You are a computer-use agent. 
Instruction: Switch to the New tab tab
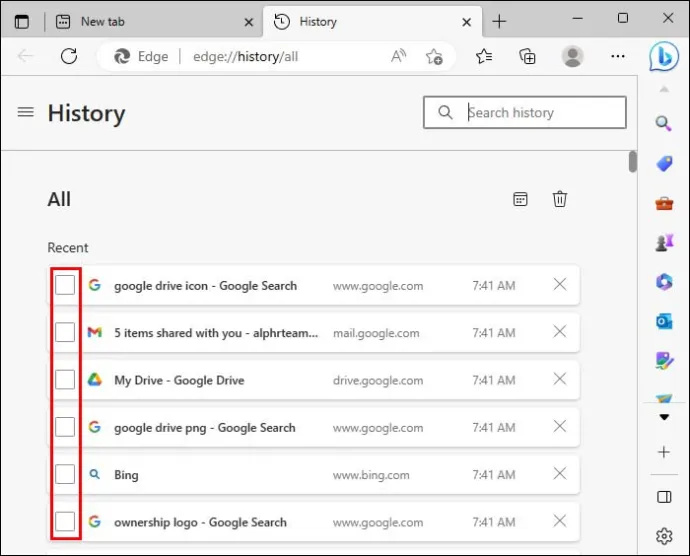point(155,22)
